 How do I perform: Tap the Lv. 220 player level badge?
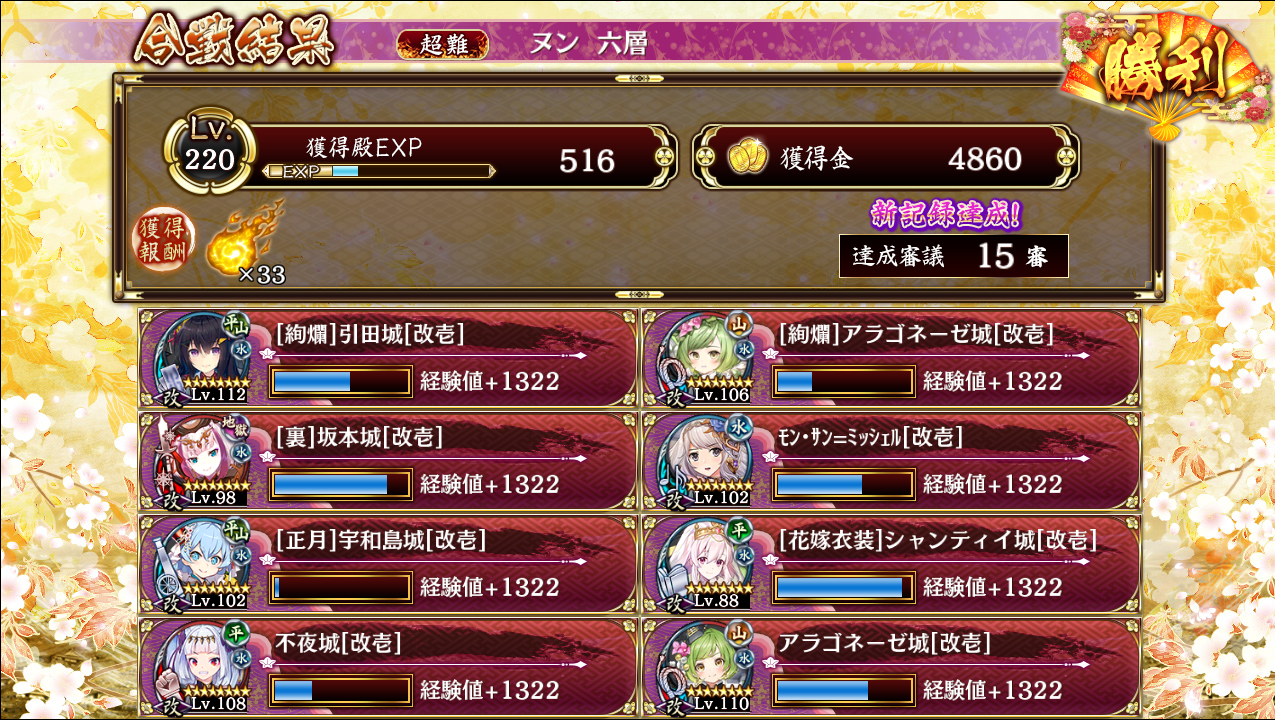click(207, 152)
